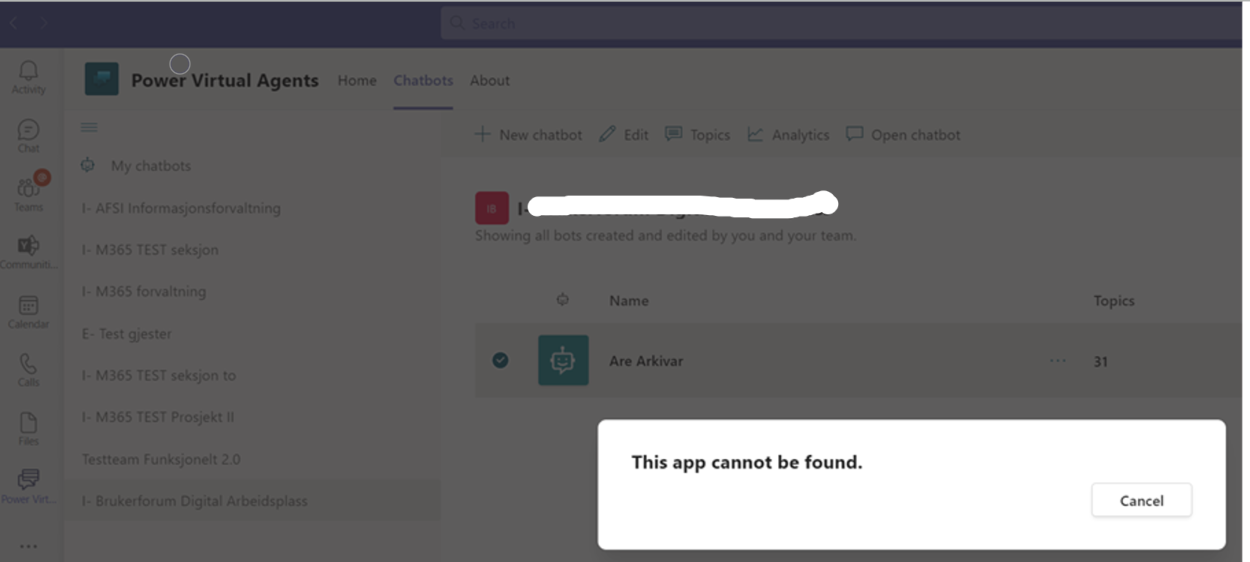This screenshot has width=1250, height=562.
Task: Click New chatbot in the toolbar
Action: pos(528,134)
